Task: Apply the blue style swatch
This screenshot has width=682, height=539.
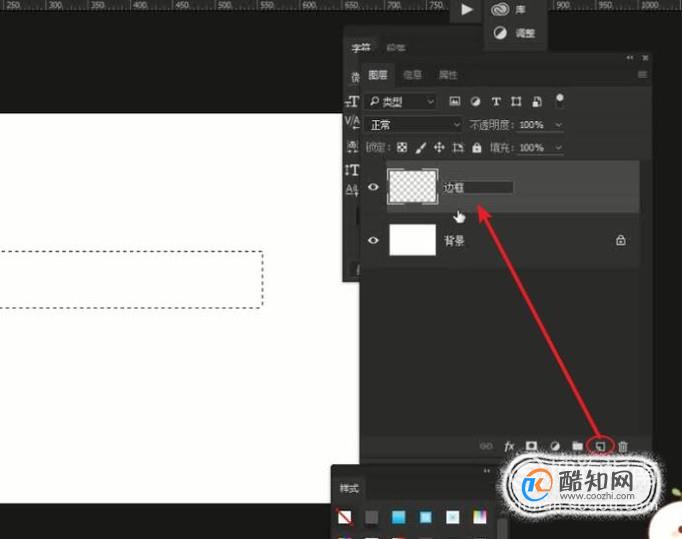Action: point(398,517)
